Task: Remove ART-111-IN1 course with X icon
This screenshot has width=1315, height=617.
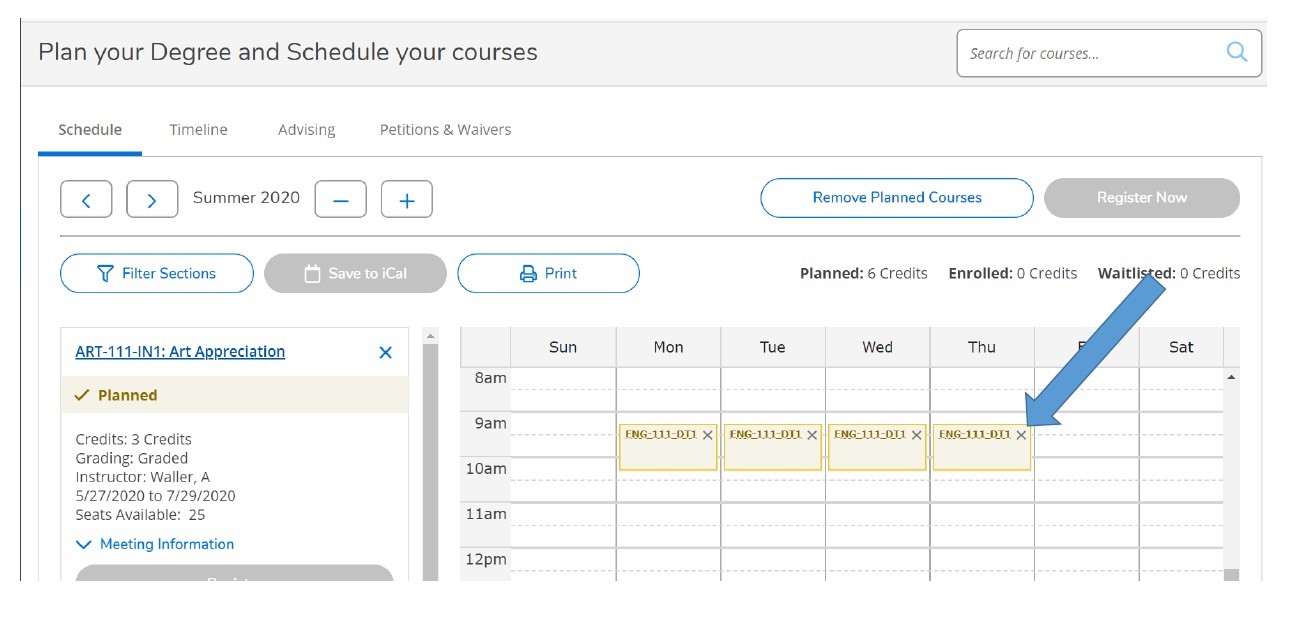Action: [x=386, y=352]
